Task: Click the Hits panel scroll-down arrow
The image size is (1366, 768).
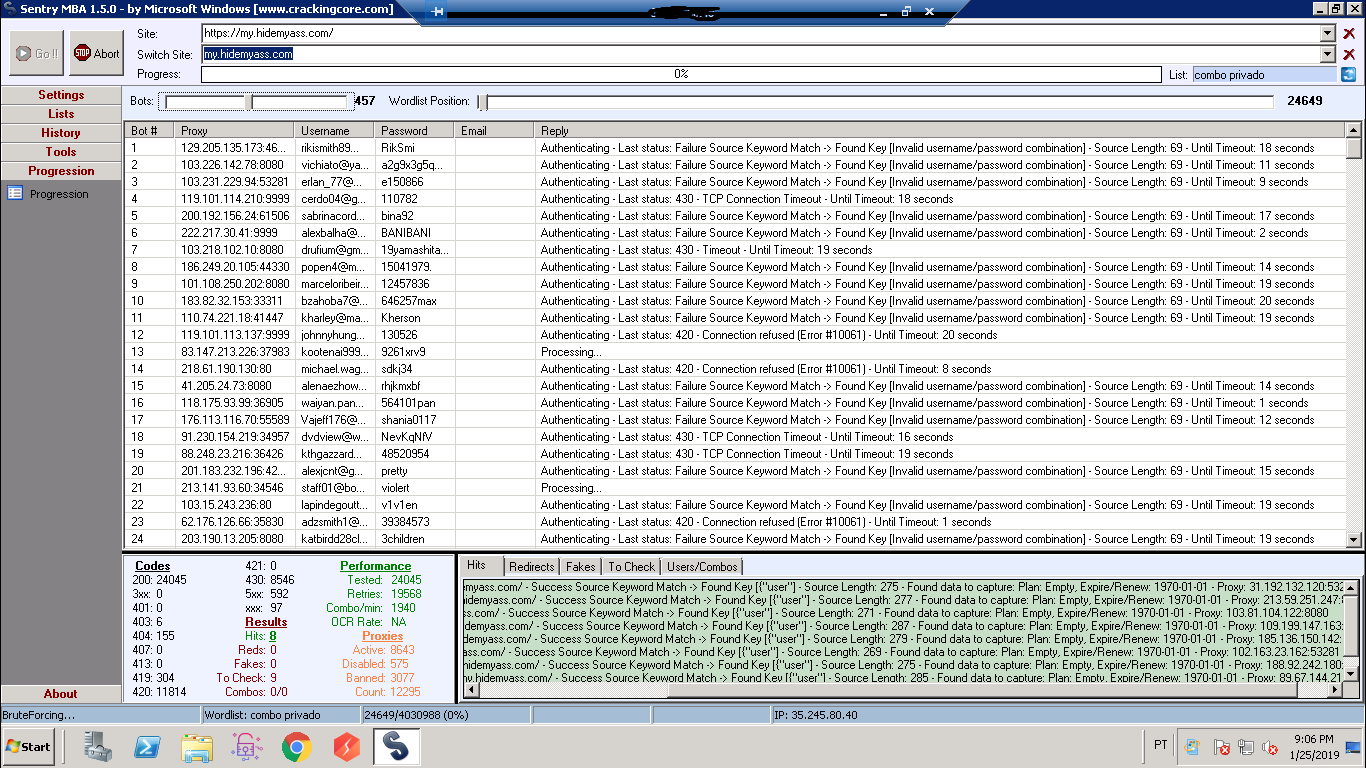Action: coord(1352,672)
